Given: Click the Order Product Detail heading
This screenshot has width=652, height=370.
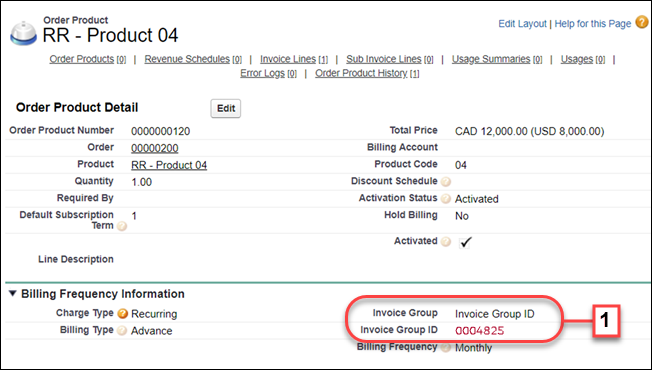Looking at the screenshot, I should pos(77,107).
